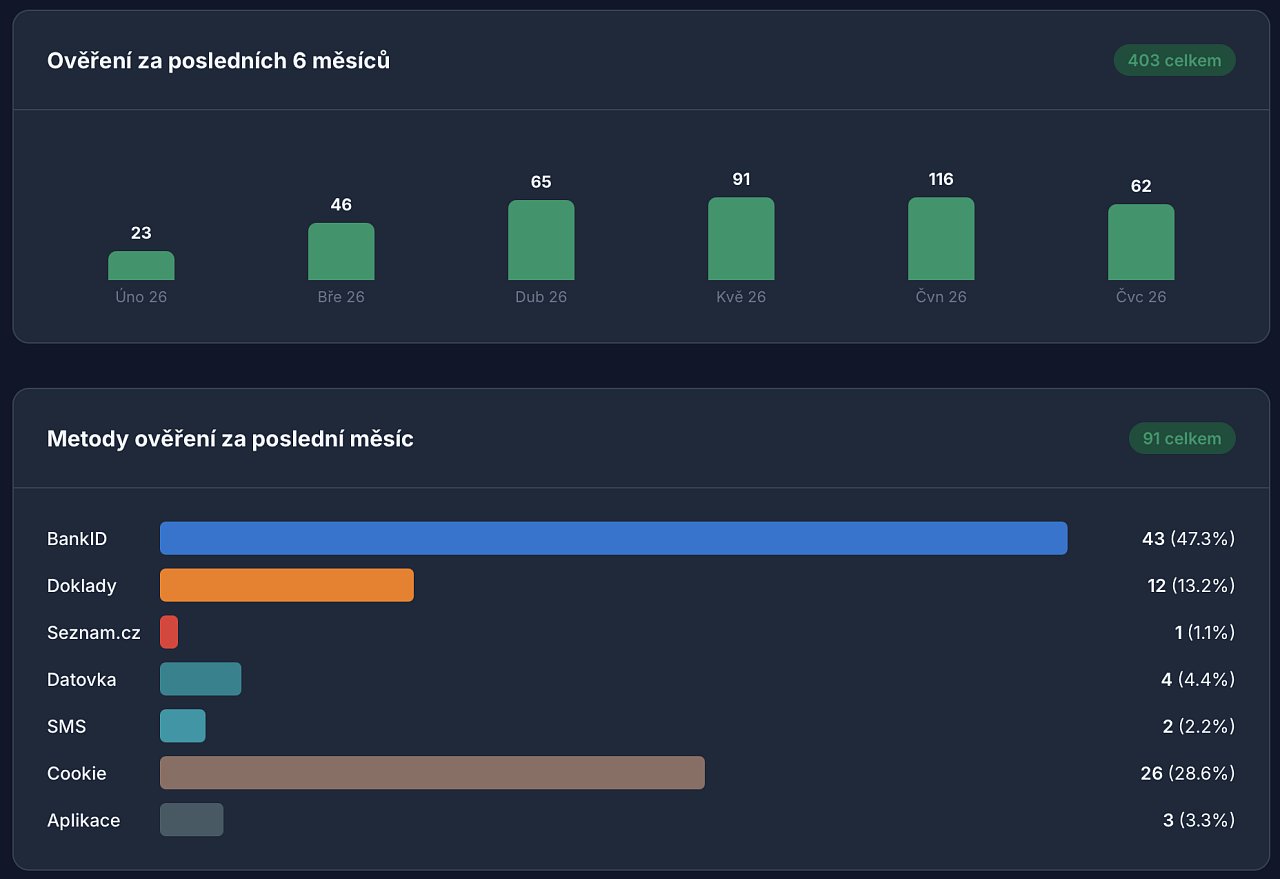Click the Úno 26 bar with value 23

click(x=141, y=265)
